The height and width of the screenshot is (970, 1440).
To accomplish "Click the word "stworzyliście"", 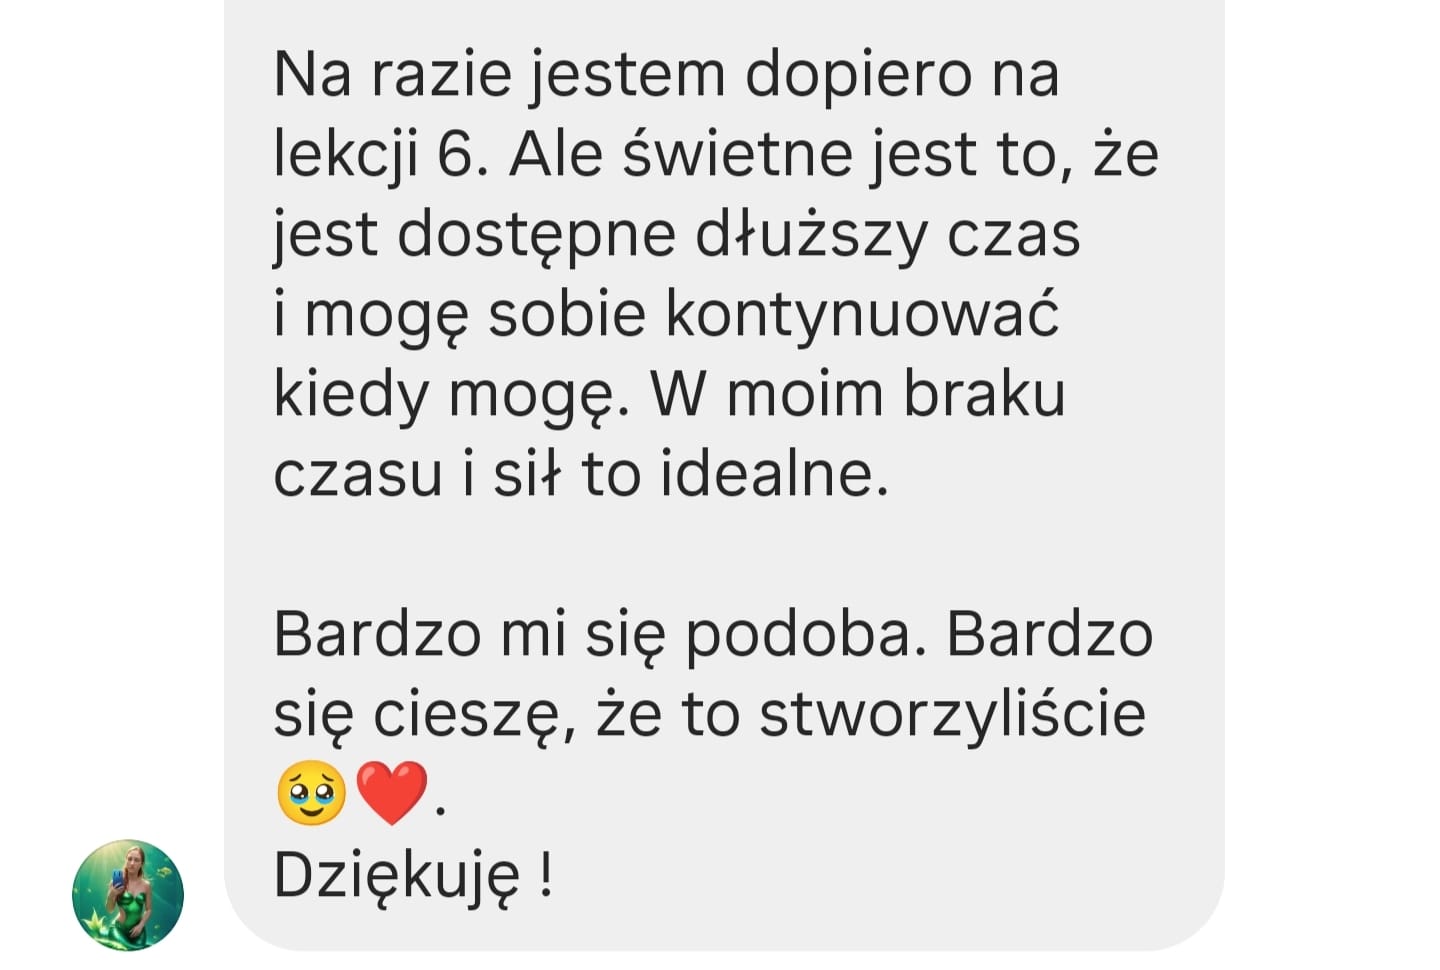I will 952,714.
